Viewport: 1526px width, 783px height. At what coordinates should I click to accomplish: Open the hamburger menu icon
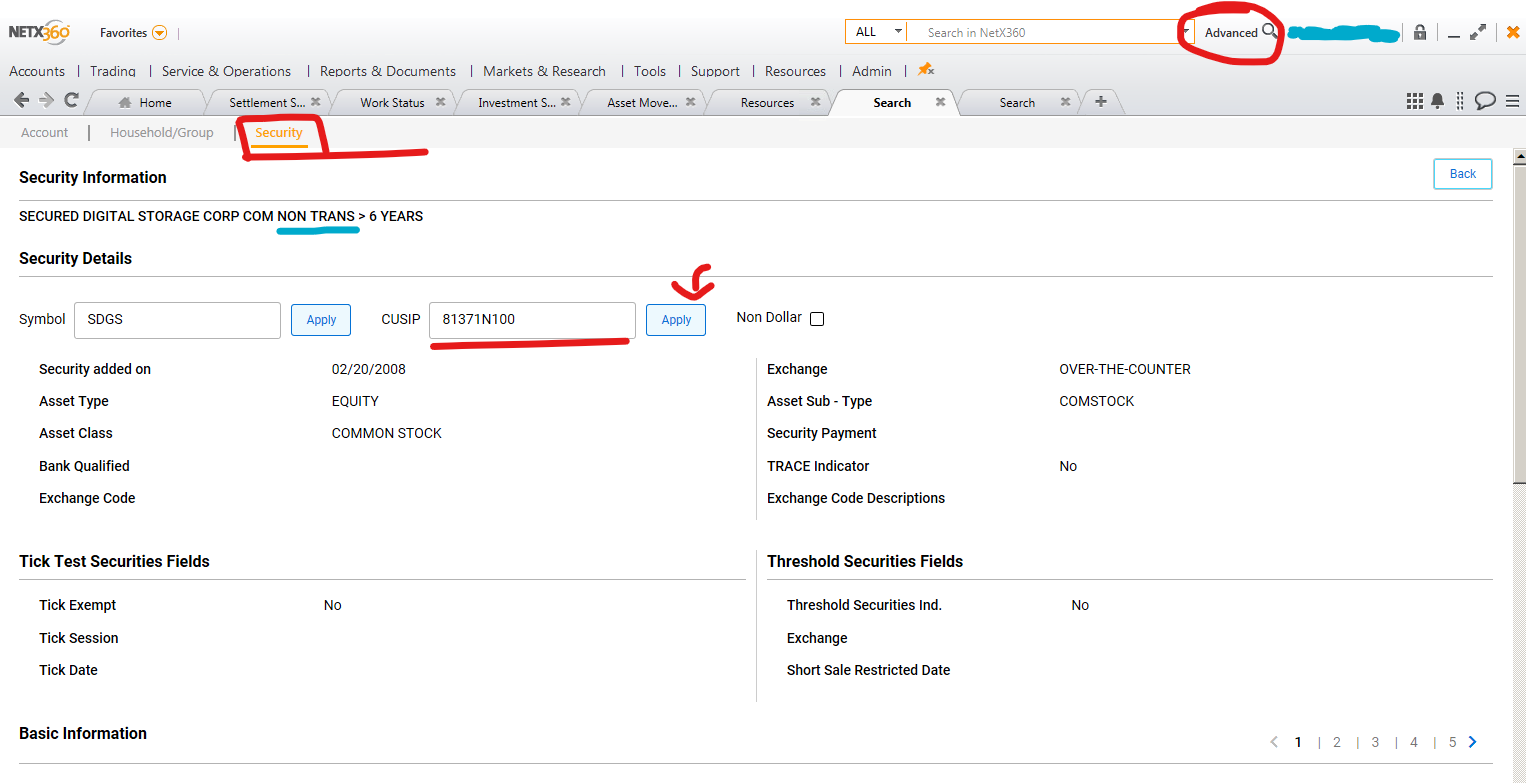(x=1513, y=101)
